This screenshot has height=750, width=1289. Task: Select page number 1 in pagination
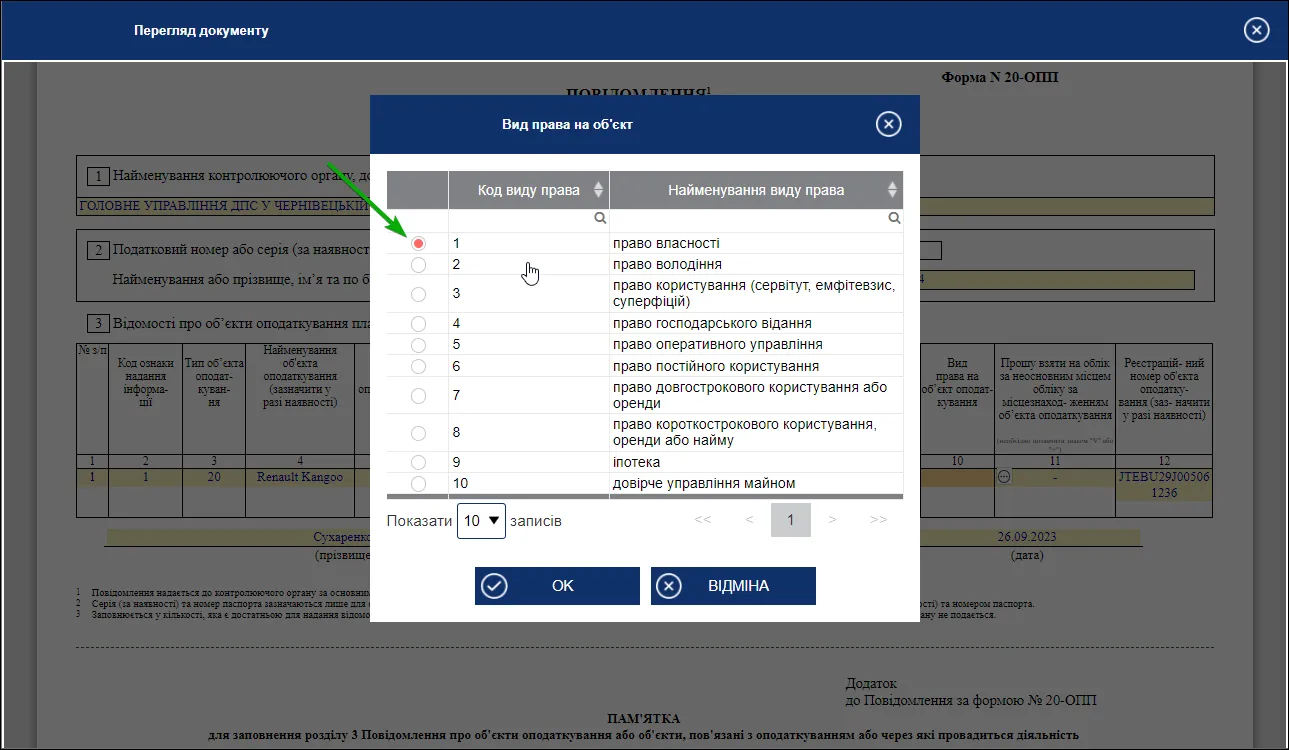[791, 520]
